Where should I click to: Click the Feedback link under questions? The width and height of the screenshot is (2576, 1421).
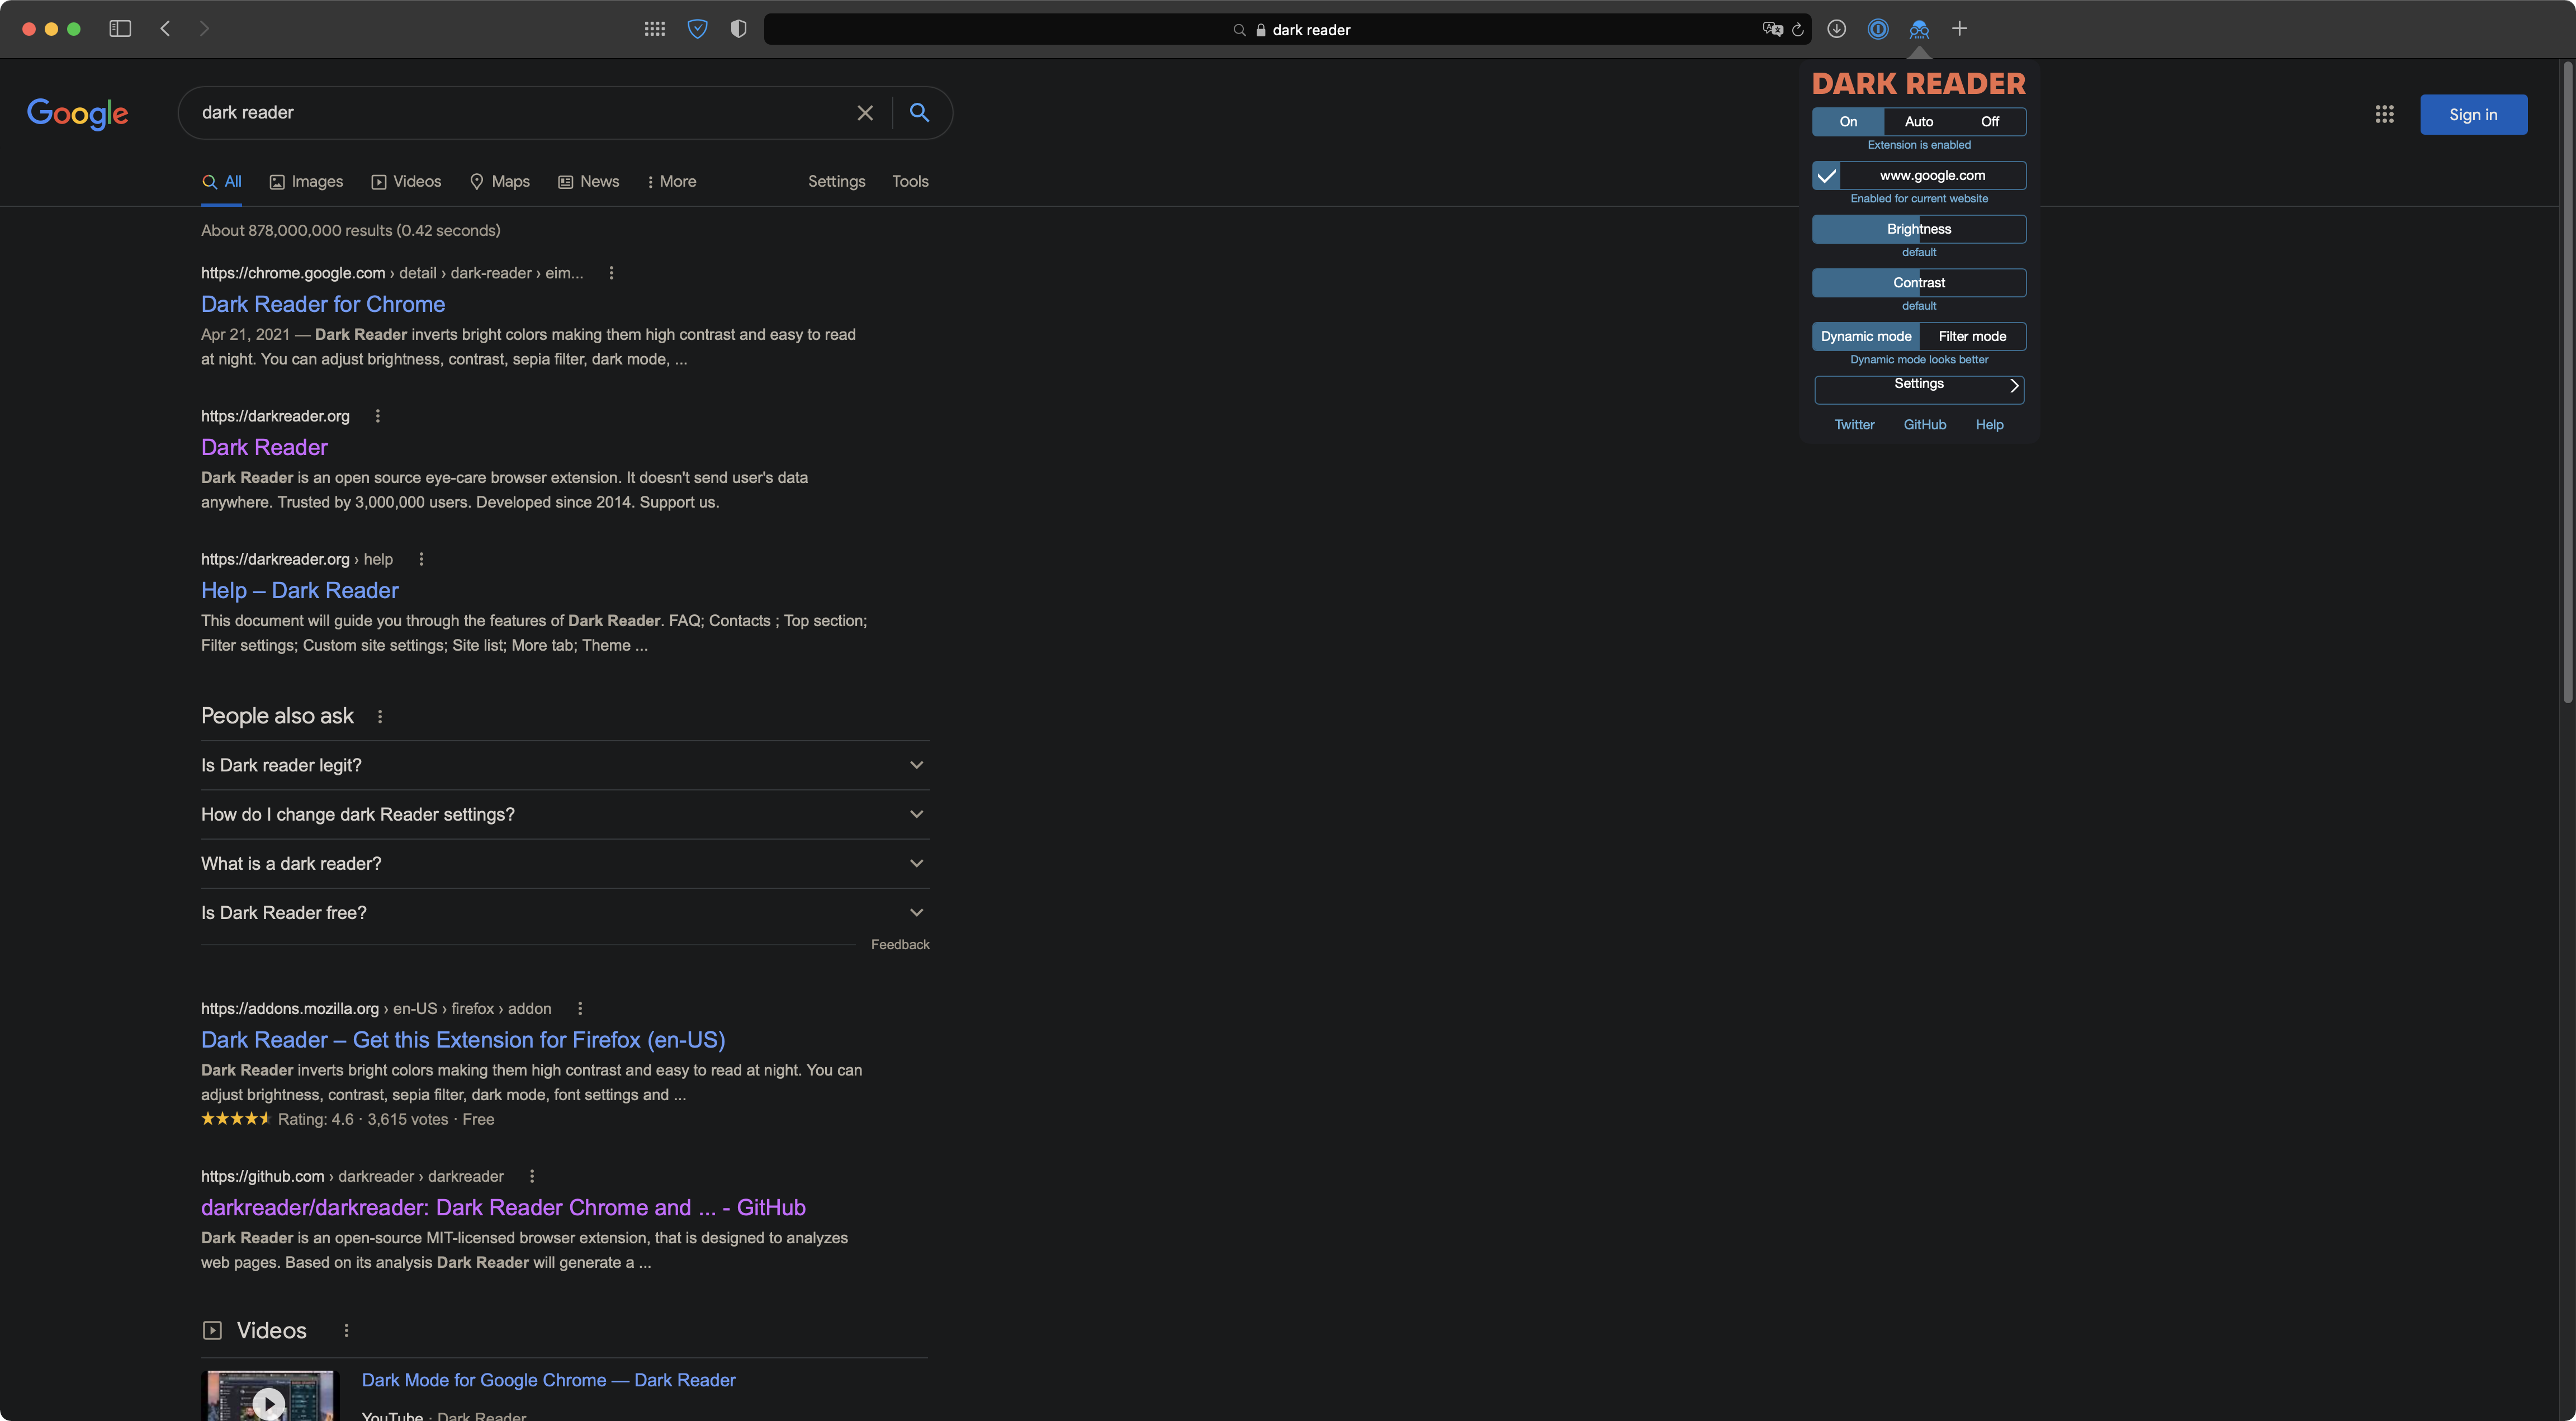click(900, 945)
